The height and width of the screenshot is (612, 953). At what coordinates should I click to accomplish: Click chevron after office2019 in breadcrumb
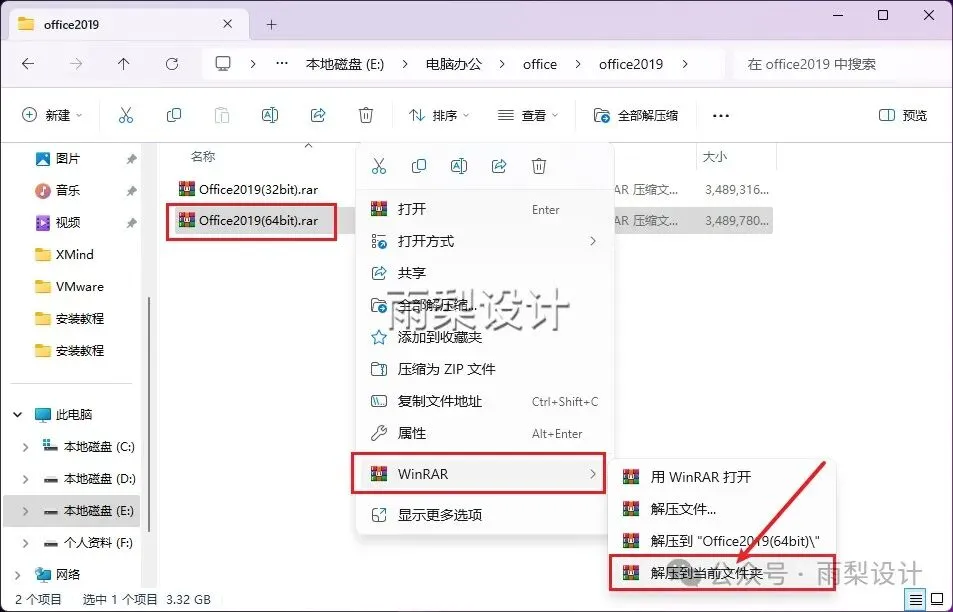685,64
